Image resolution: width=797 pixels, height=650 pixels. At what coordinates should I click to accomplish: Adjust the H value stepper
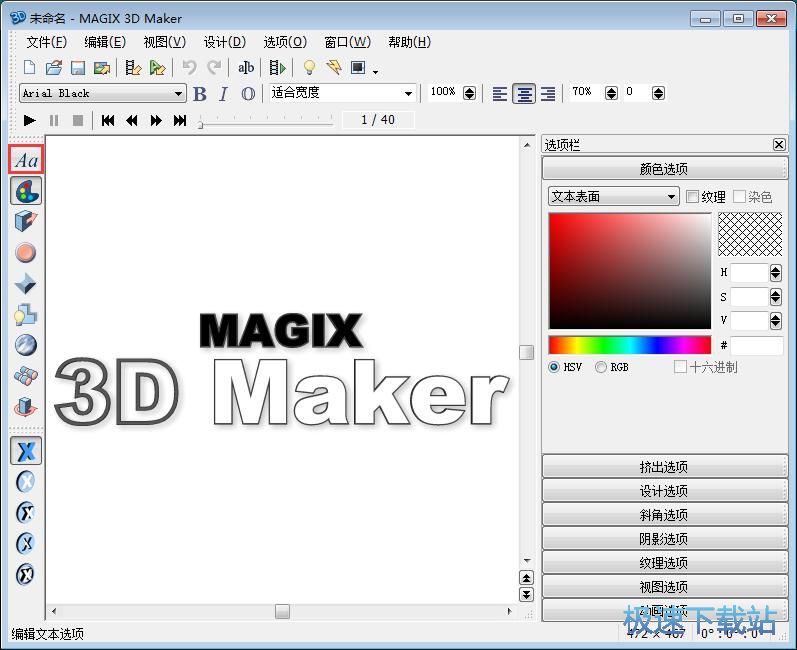pyautogui.click(x=776, y=273)
